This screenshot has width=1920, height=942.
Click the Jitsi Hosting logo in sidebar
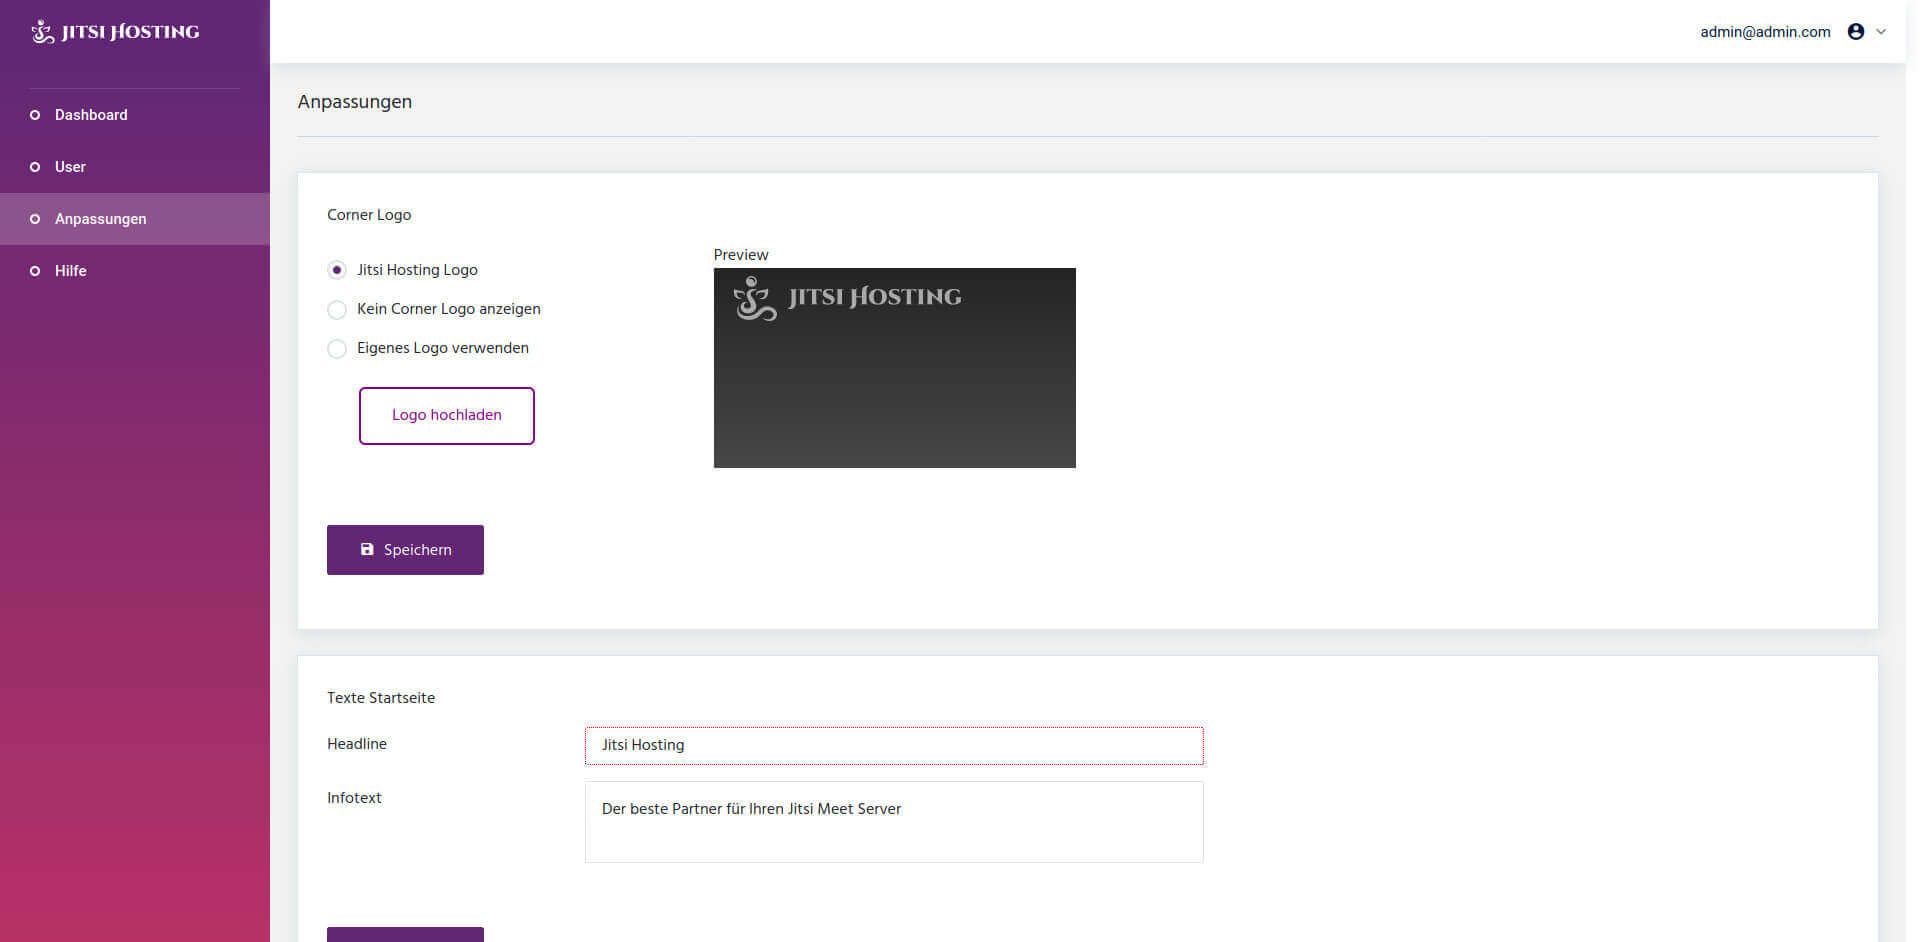(x=115, y=31)
